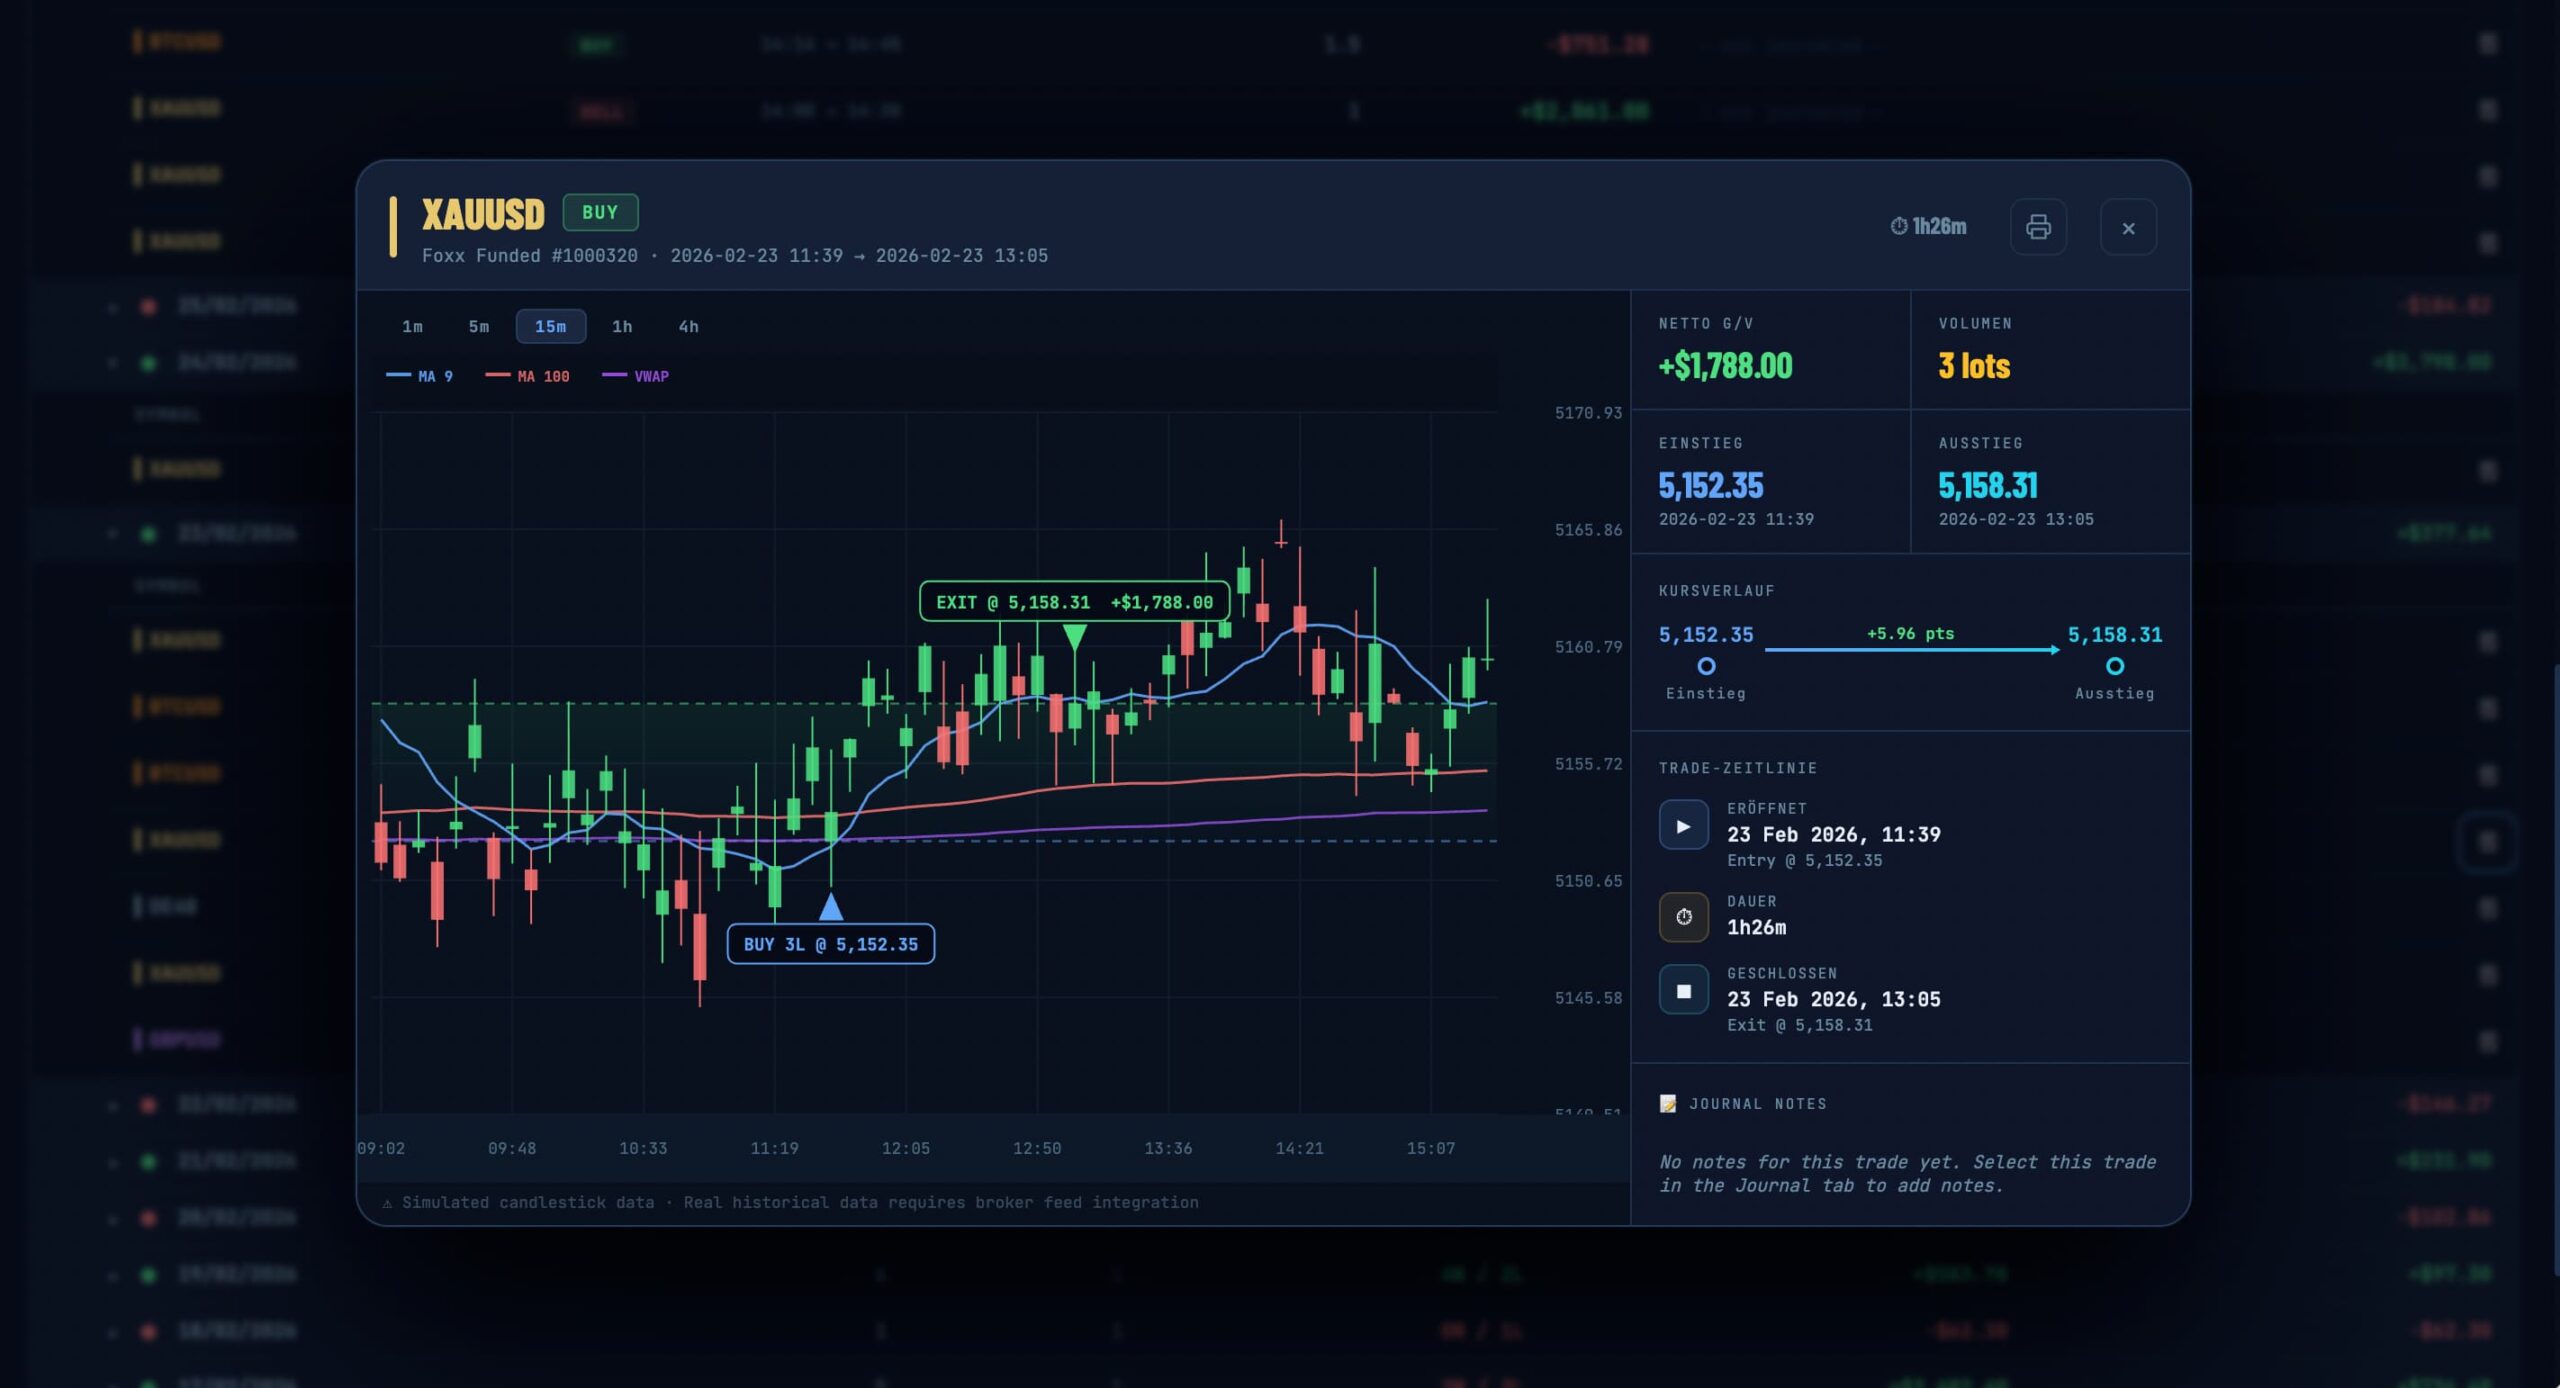2560x1388 pixels.
Task: Click the duration clock icon in timeline
Action: pos(1683,916)
